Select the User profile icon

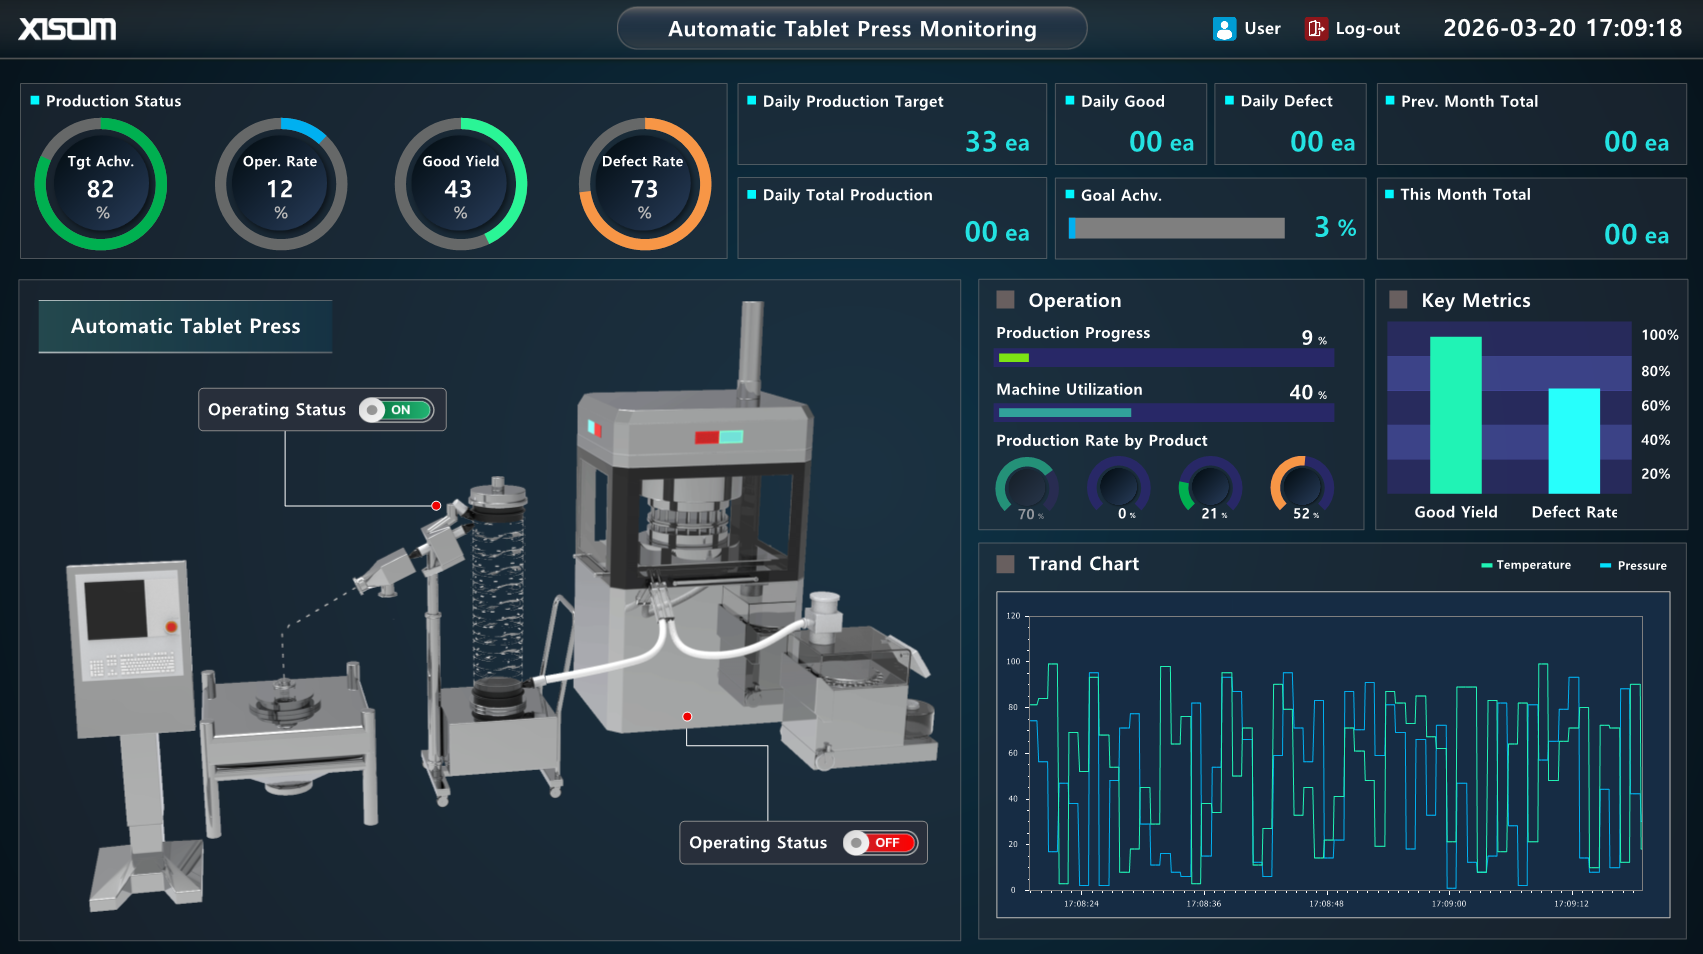click(1223, 28)
